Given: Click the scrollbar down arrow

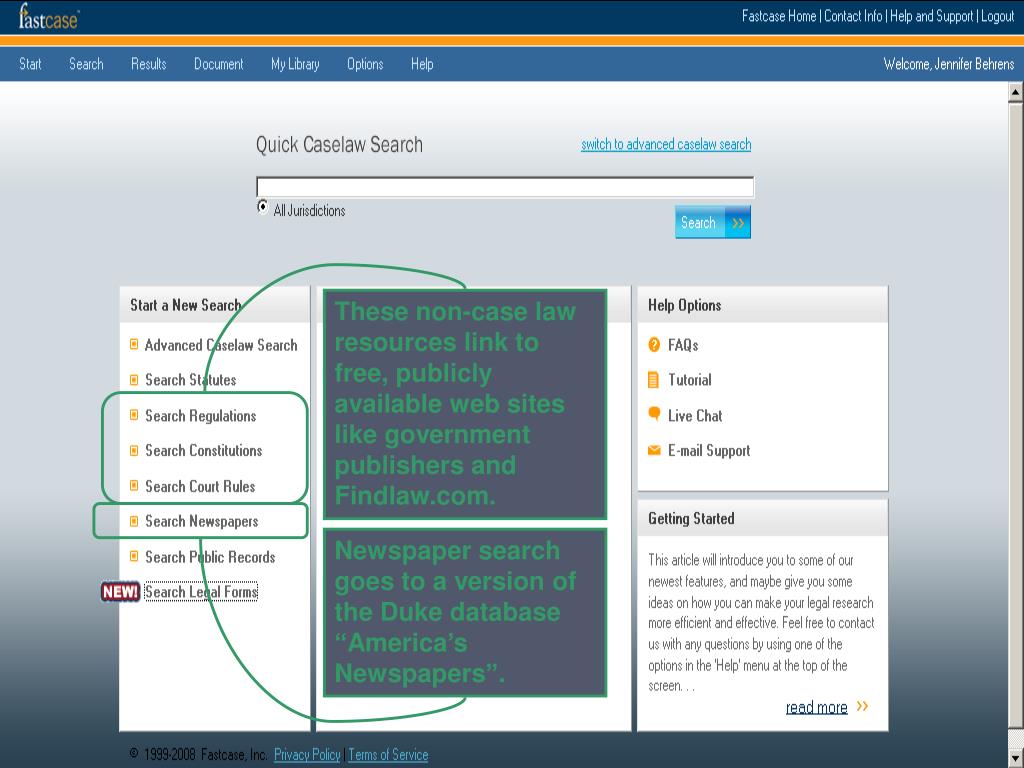Looking at the screenshot, I should click(1016, 758).
